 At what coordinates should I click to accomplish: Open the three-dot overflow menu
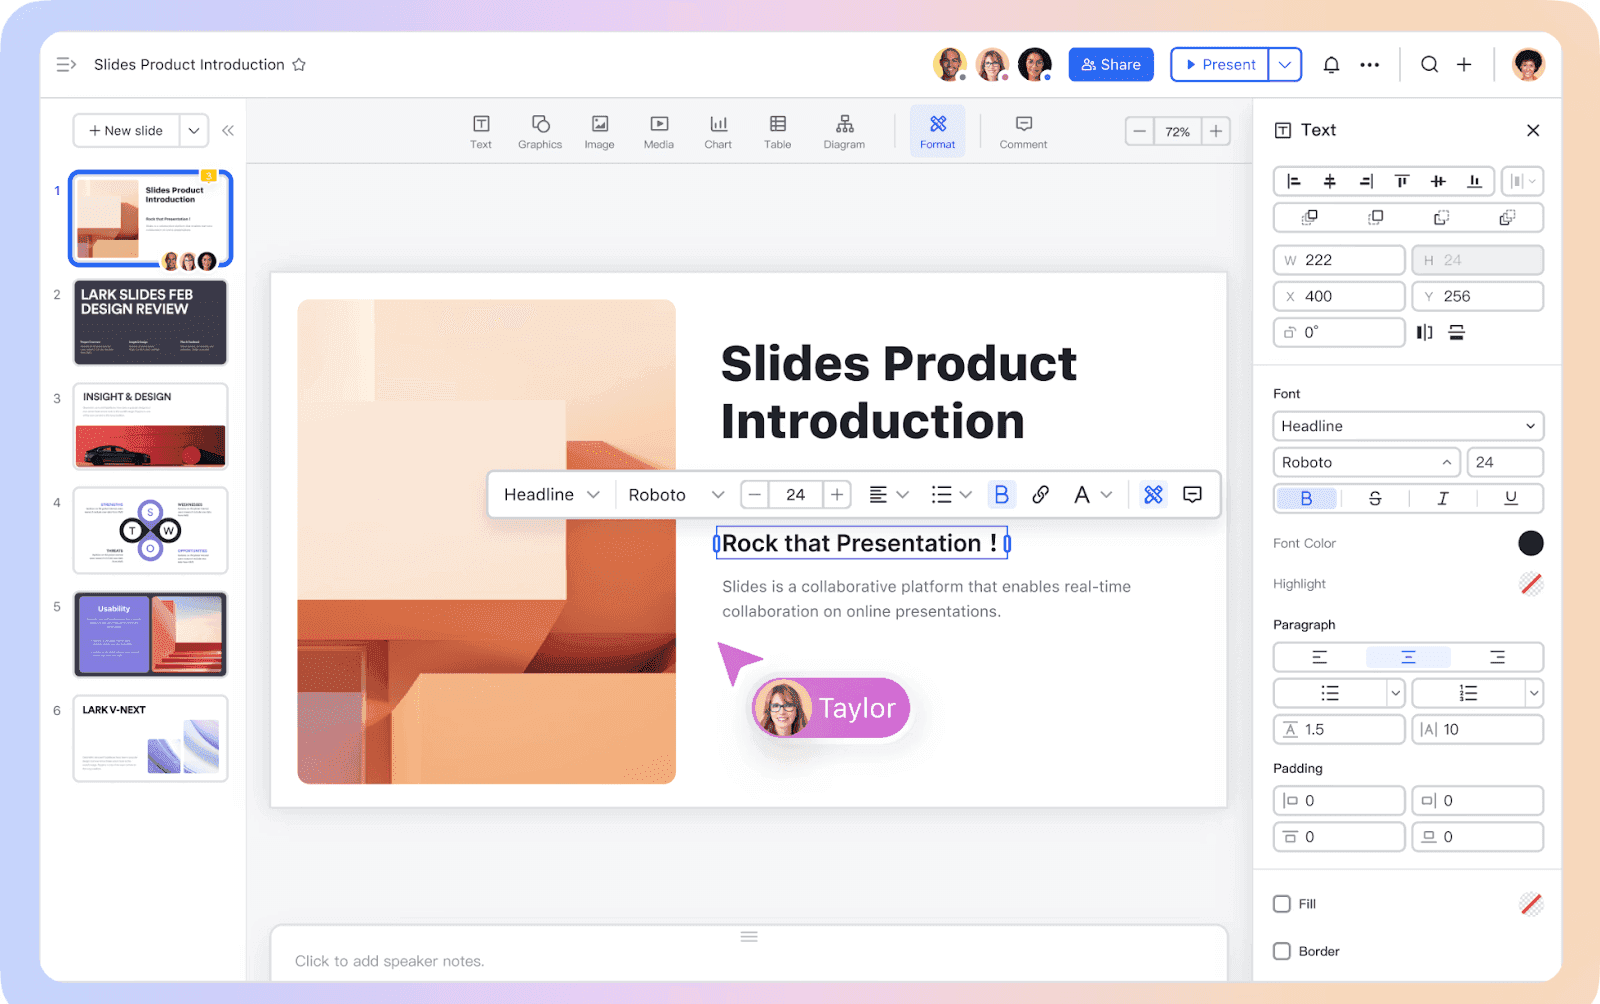(1370, 64)
